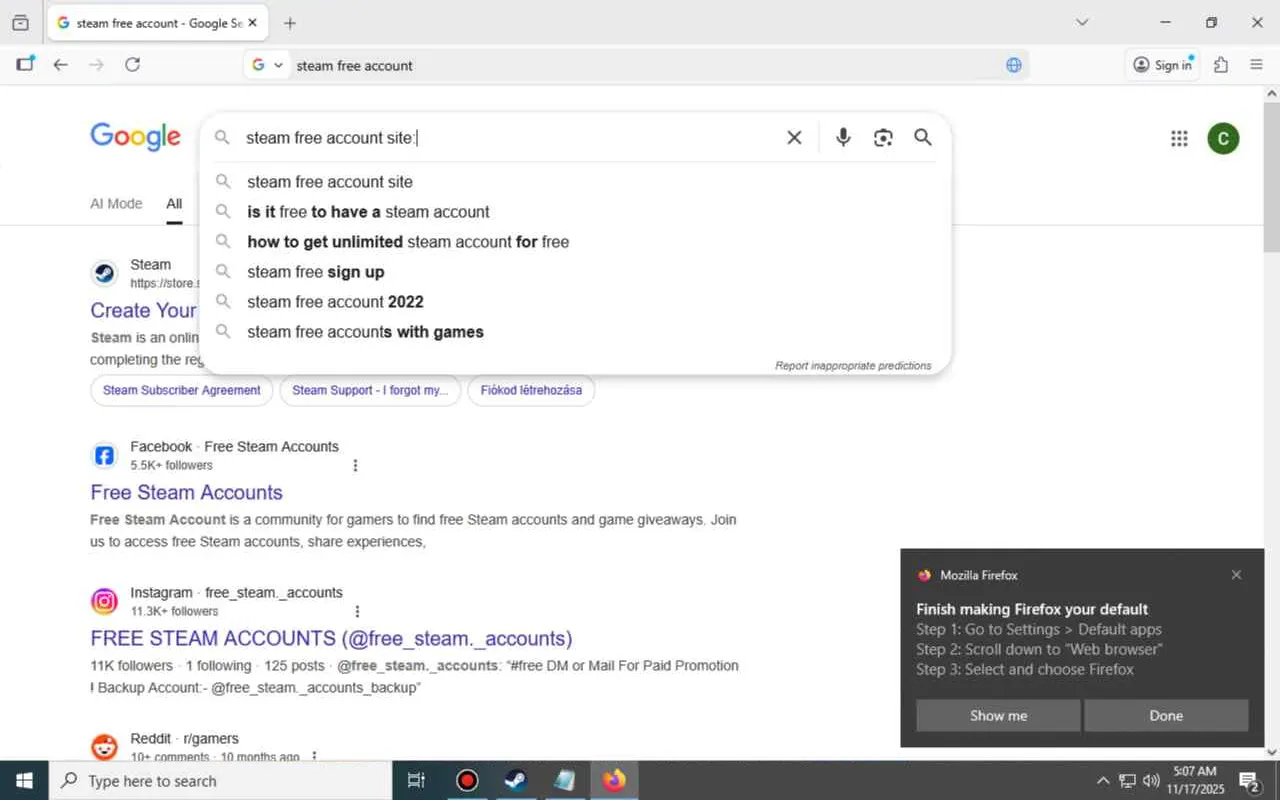This screenshot has width=1280, height=800.
Task: Pick suggestion "steam free sign up"
Action: click(x=316, y=272)
